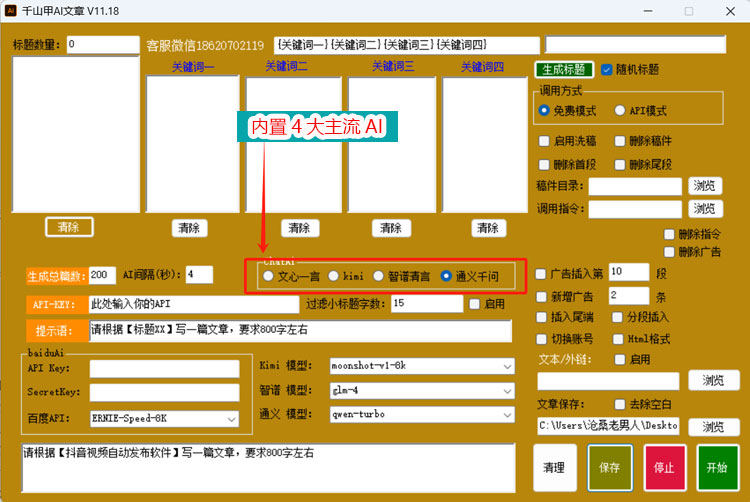Click the 文本/外链 path input field
The image size is (750, 502).
tap(608, 381)
